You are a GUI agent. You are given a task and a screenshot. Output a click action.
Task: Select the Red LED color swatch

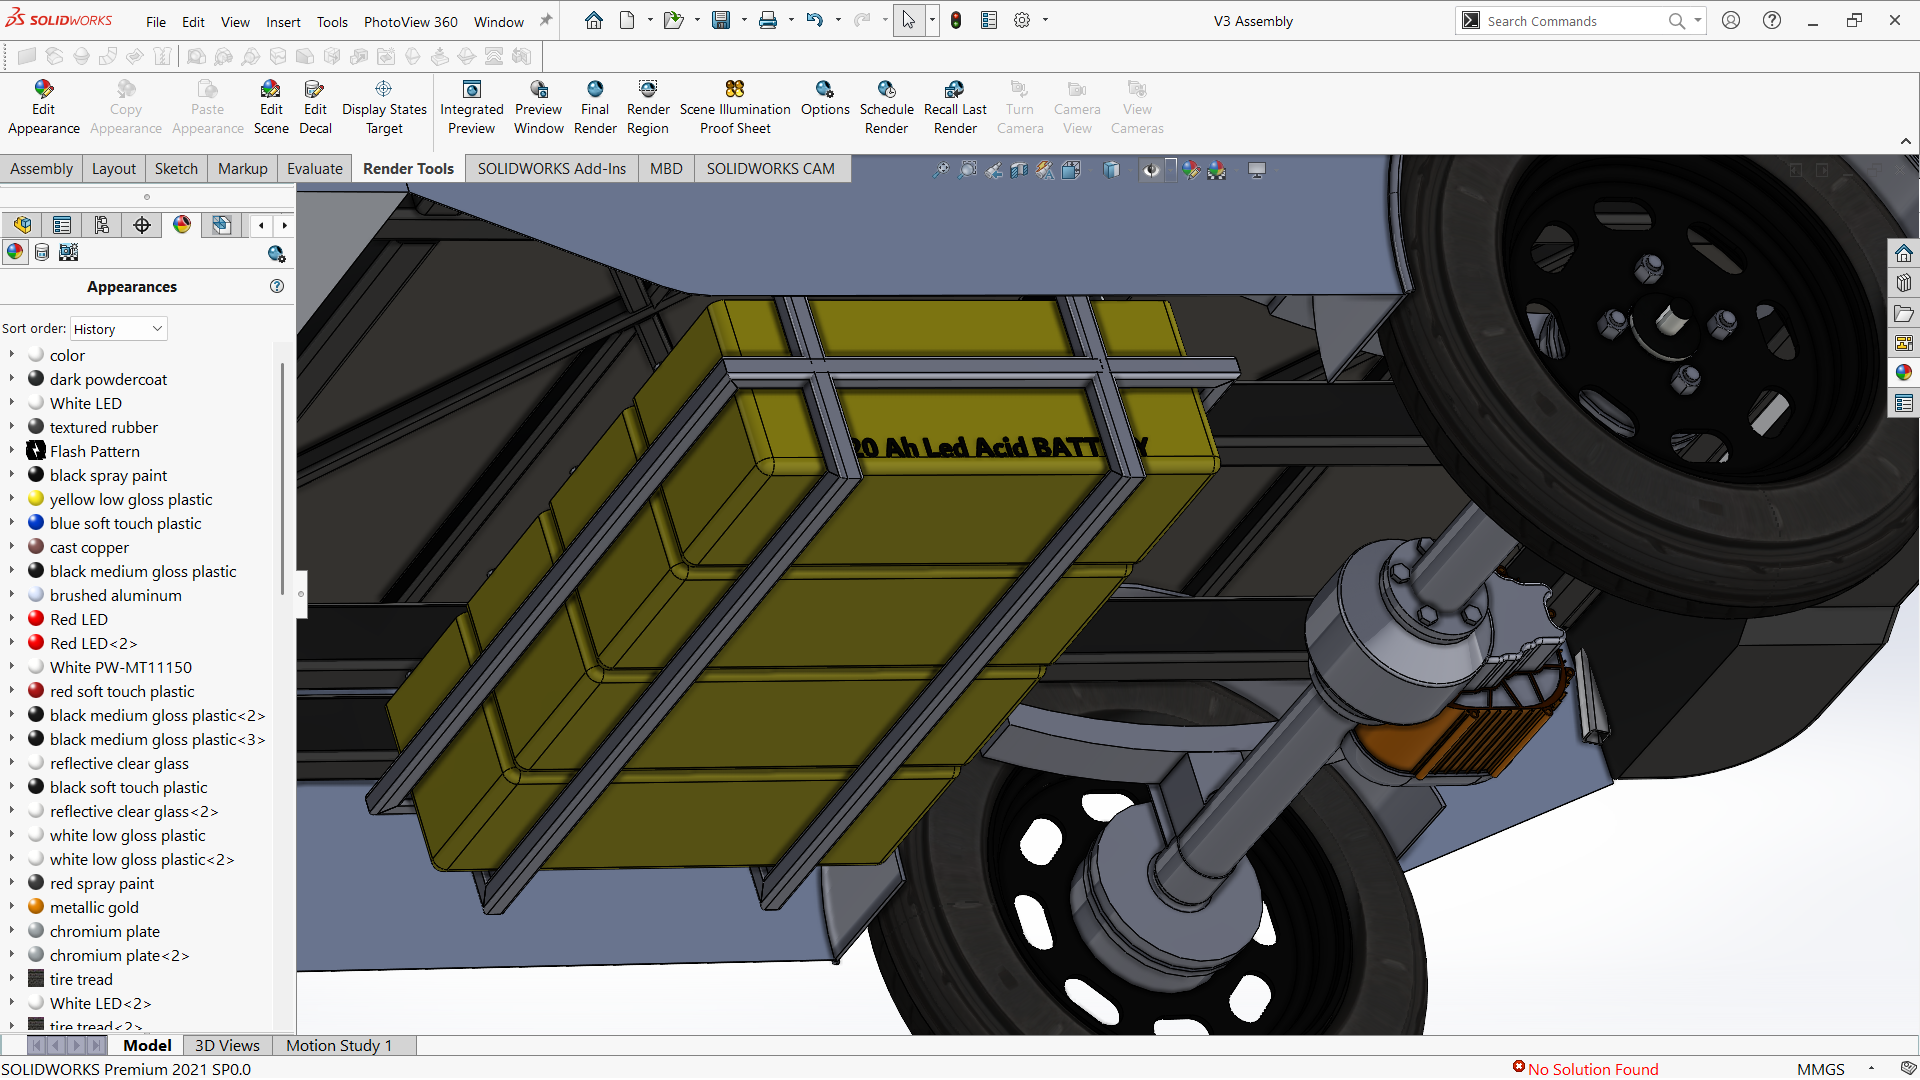(x=36, y=619)
